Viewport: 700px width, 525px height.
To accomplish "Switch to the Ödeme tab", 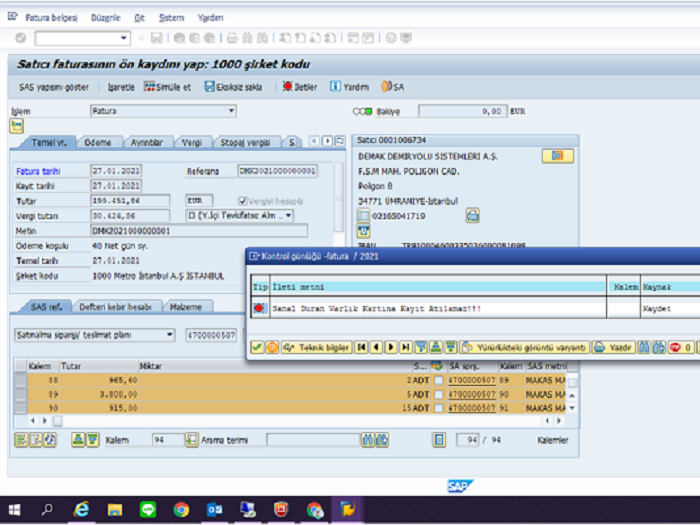I will pos(98,142).
